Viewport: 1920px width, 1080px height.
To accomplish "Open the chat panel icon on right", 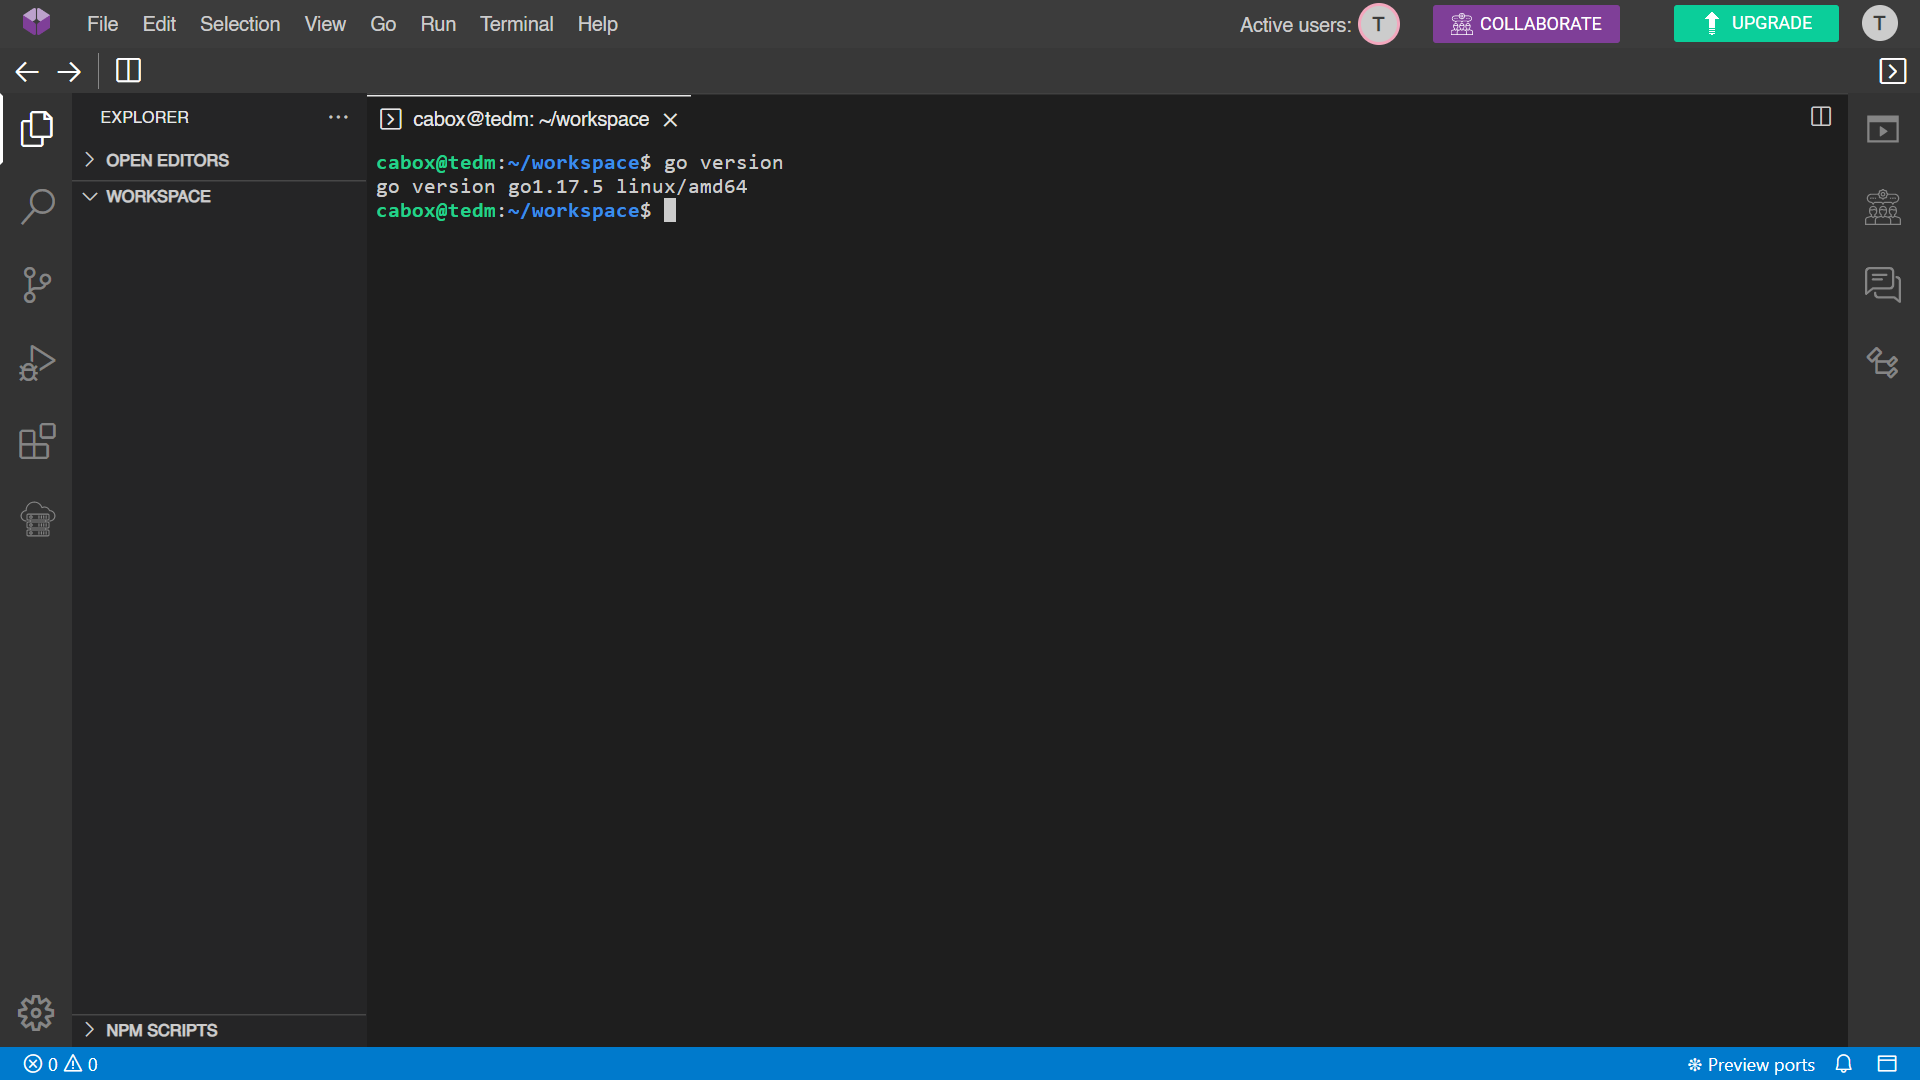I will pos(1882,285).
